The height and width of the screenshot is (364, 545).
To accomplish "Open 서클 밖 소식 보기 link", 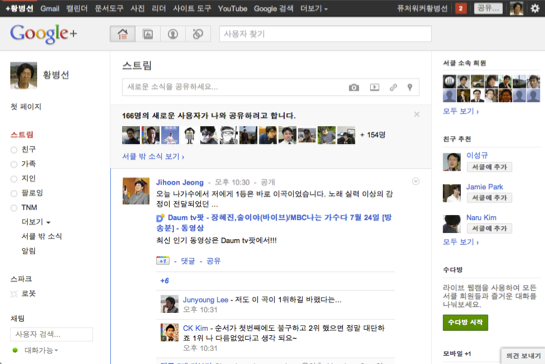I will (x=153, y=156).
